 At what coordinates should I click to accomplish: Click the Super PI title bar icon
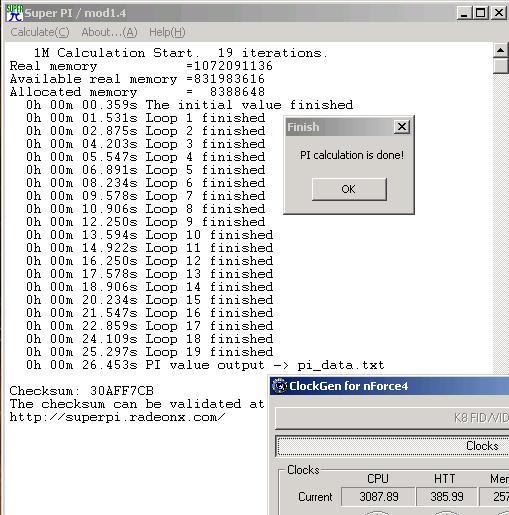pos(14,13)
